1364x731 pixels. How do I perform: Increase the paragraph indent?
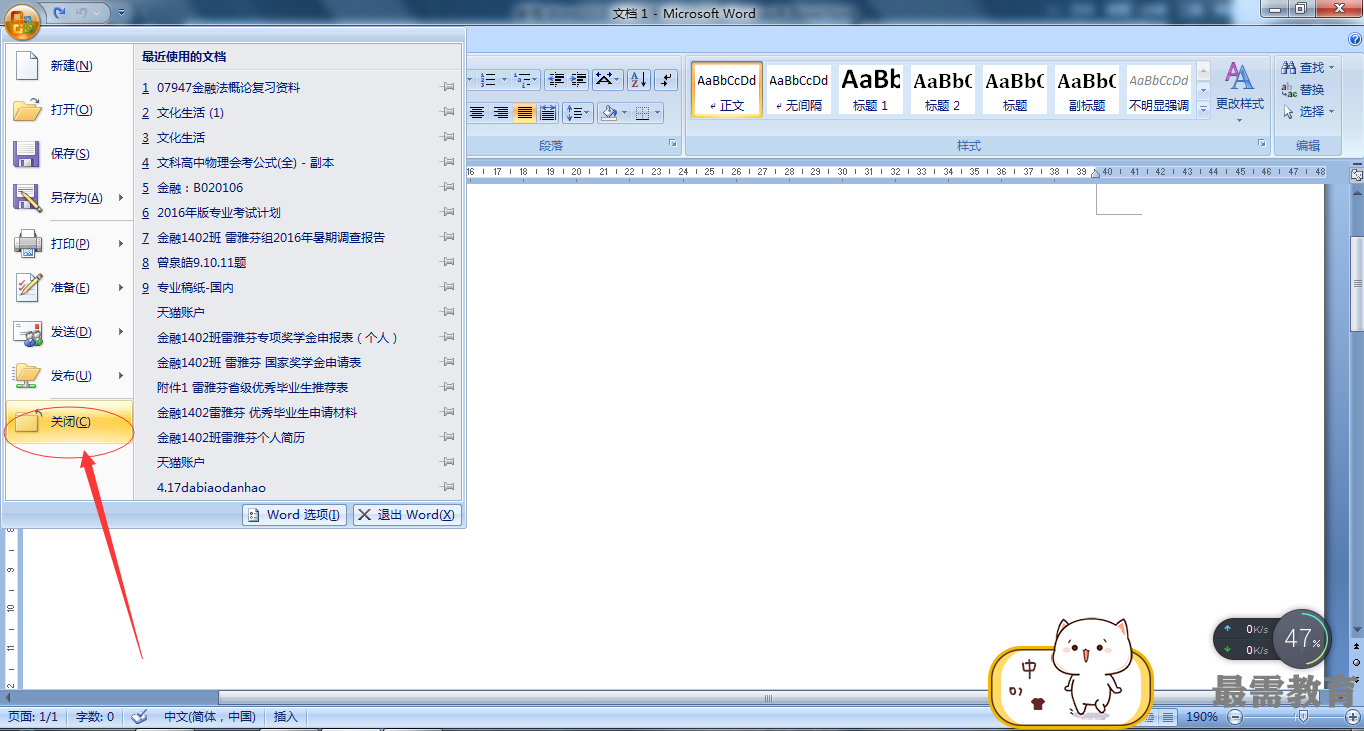pos(578,79)
